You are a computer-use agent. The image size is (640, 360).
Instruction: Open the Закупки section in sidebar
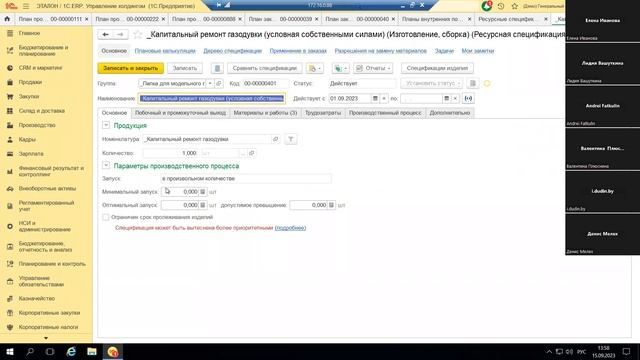click(29, 96)
